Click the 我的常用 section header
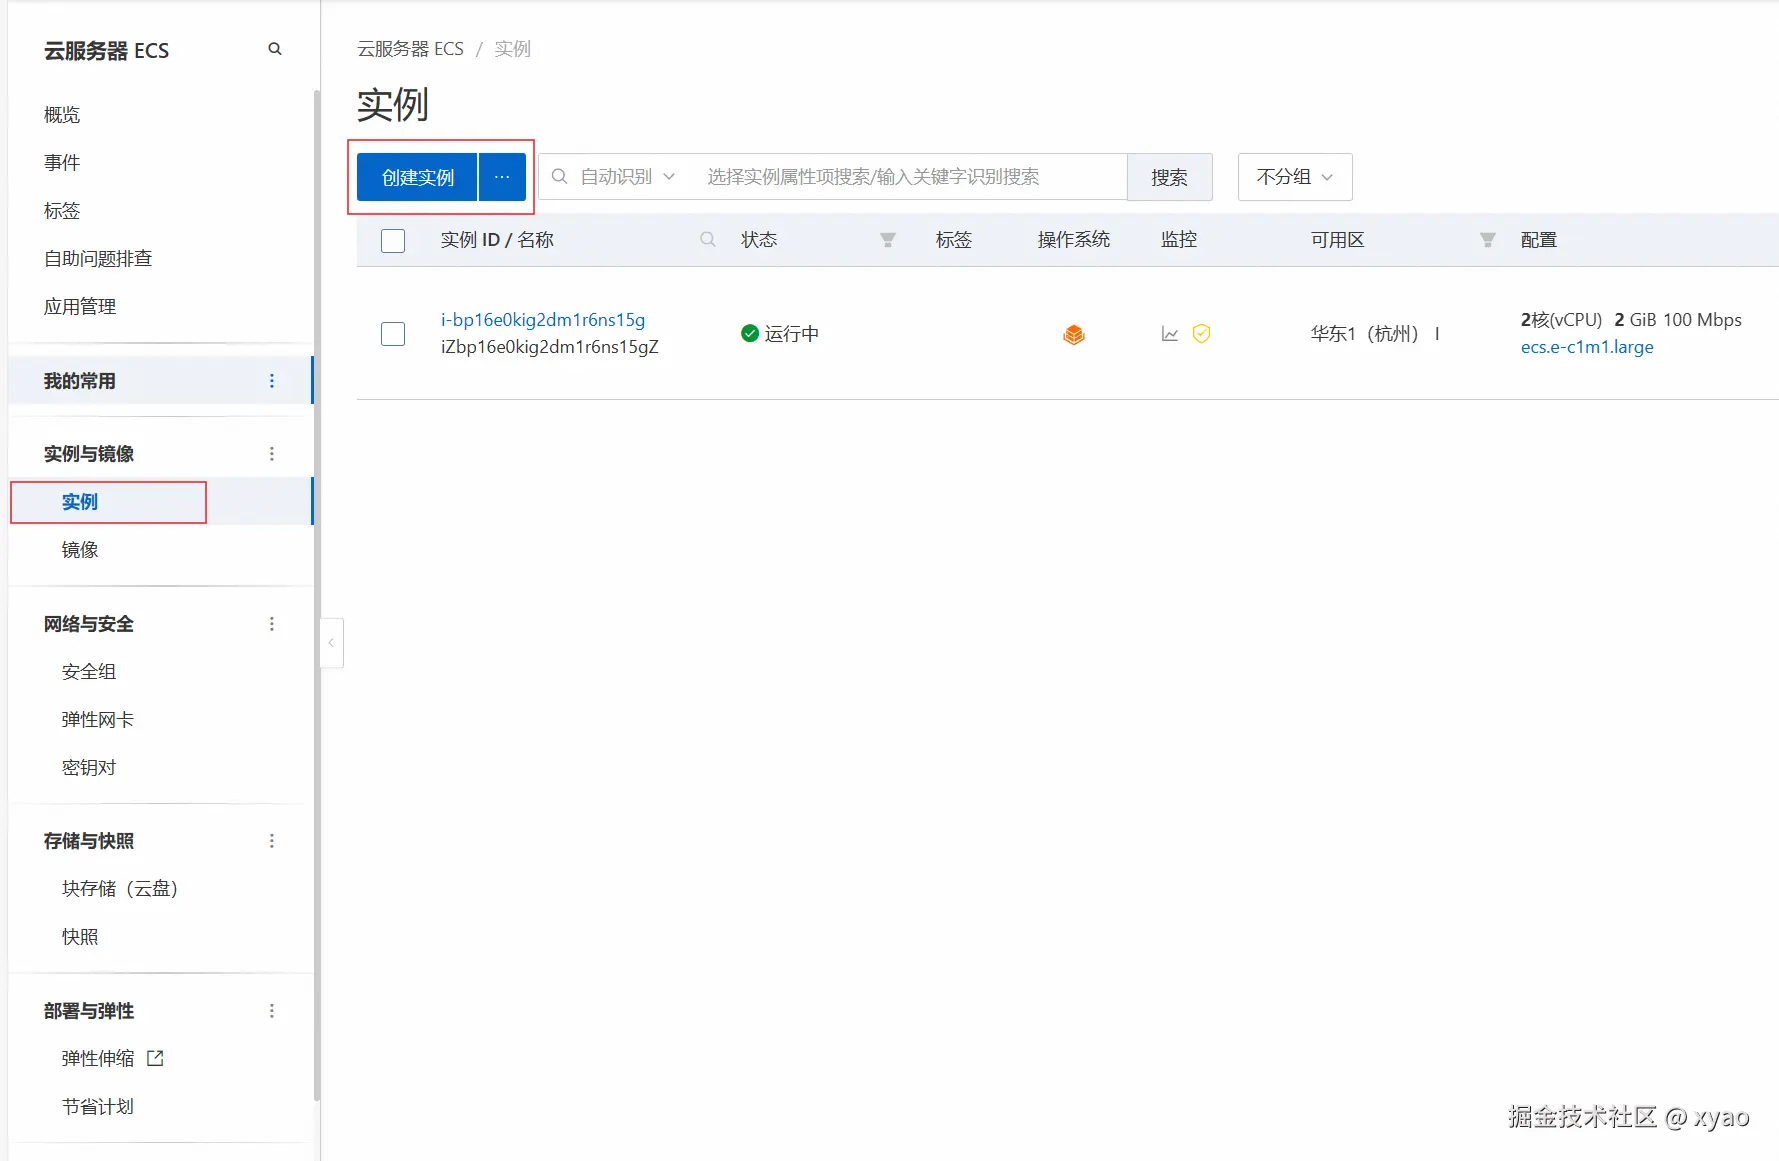The image size is (1779, 1161). (80, 381)
